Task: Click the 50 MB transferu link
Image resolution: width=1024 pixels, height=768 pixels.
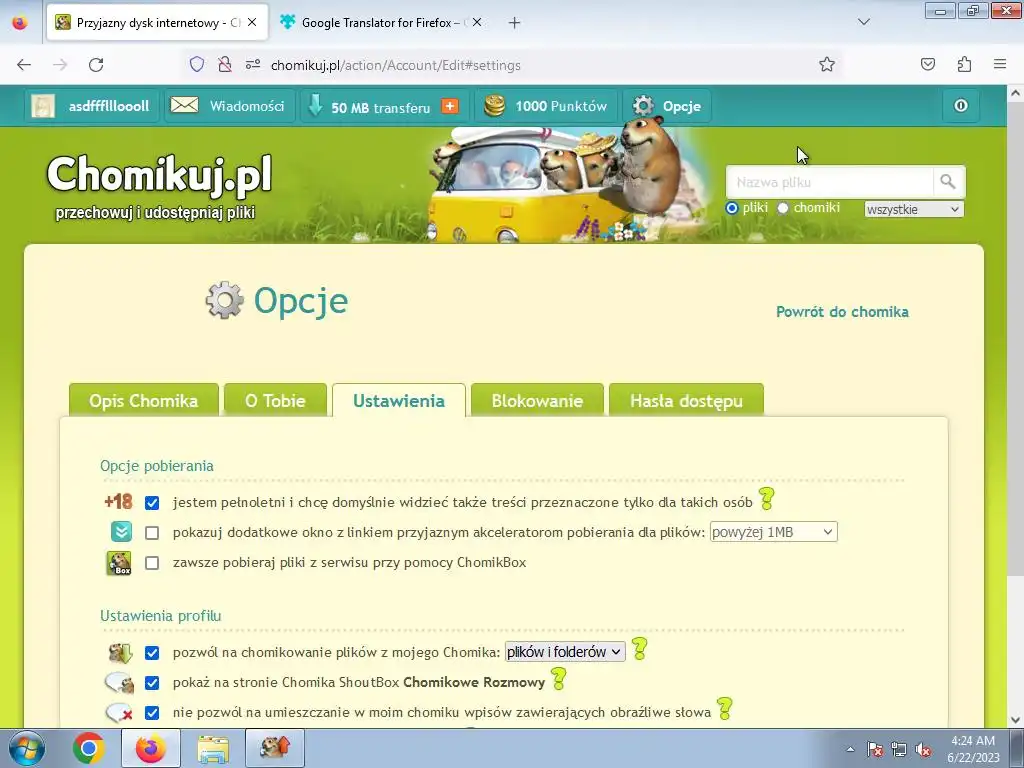Action: coord(381,107)
